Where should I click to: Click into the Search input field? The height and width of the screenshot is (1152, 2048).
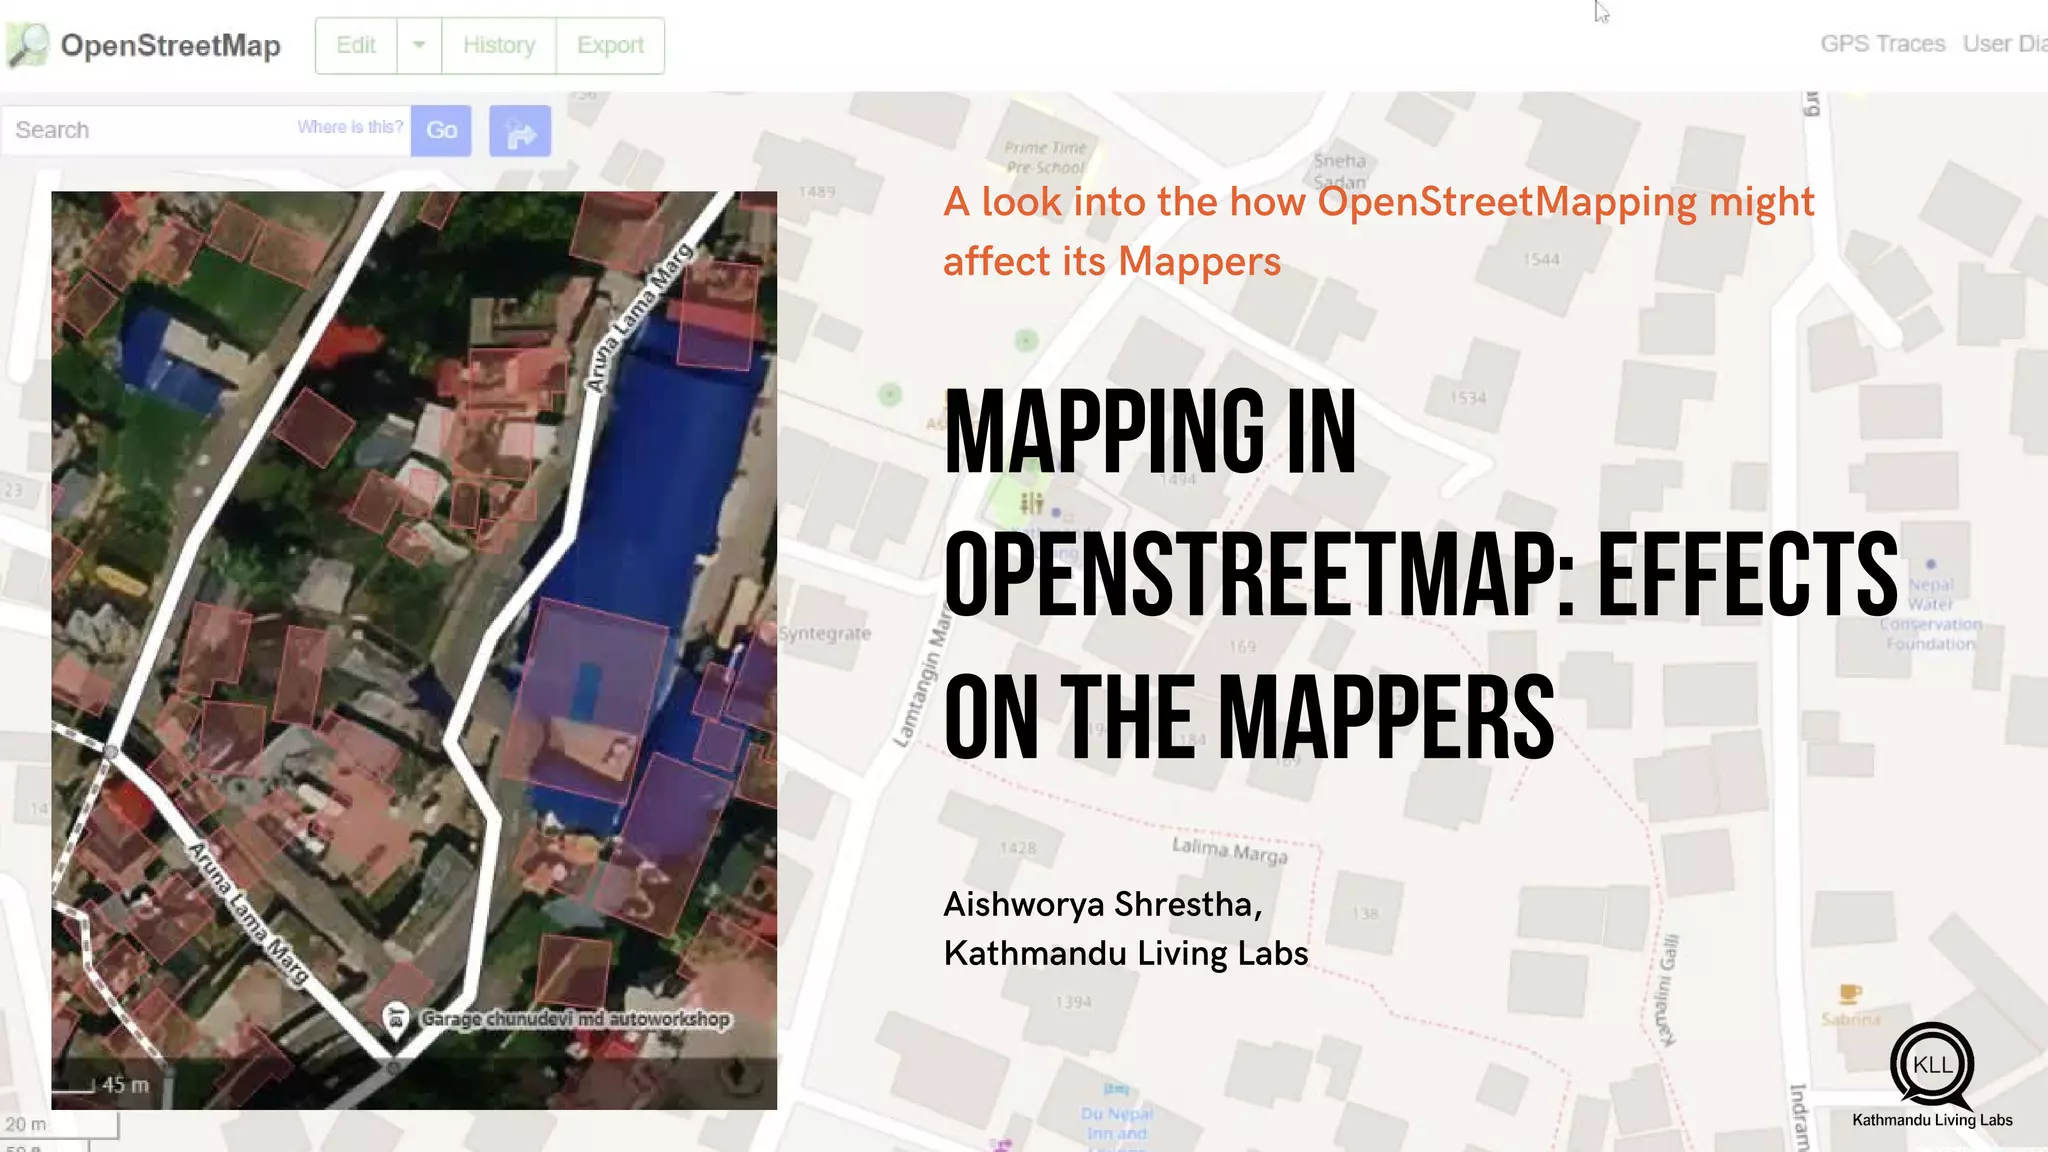click(150, 130)
